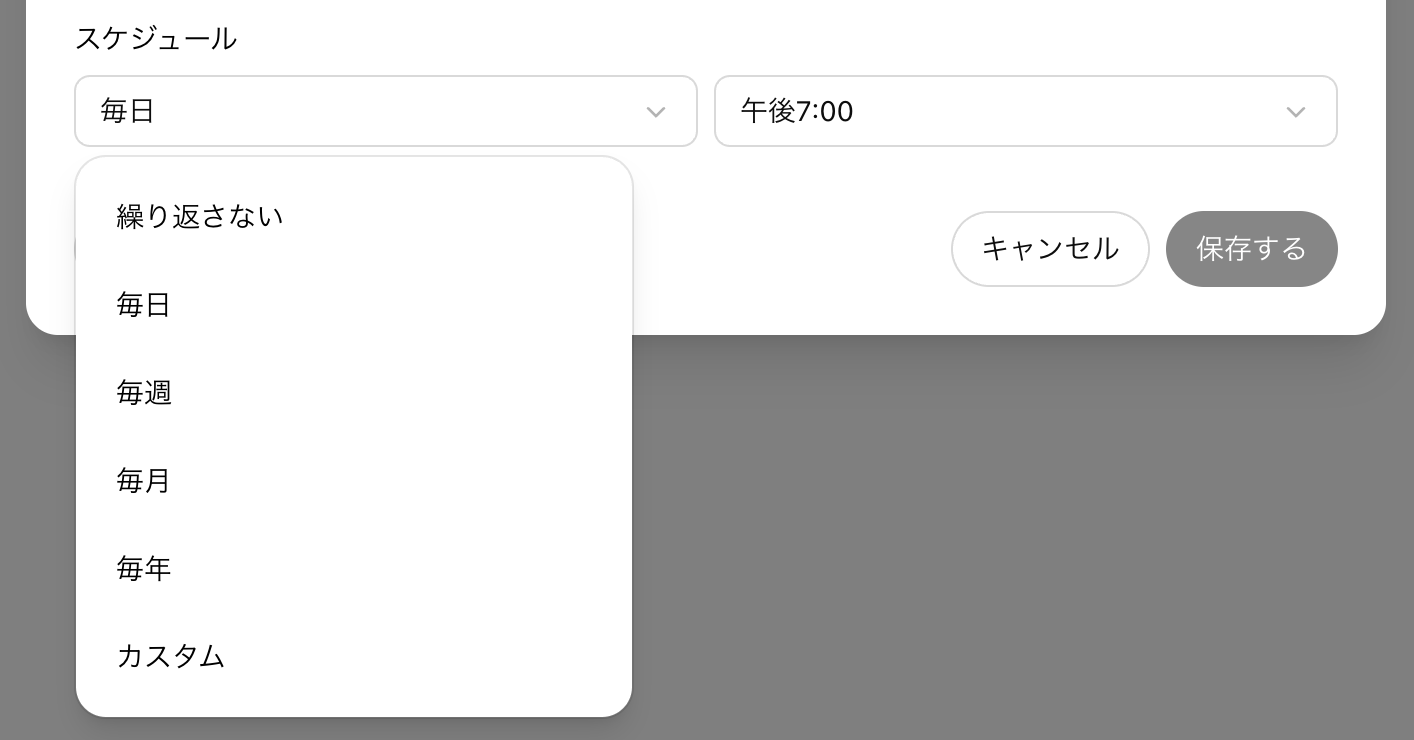
Task: Click the キャンセル button
Action: (x=1050, y=249)
